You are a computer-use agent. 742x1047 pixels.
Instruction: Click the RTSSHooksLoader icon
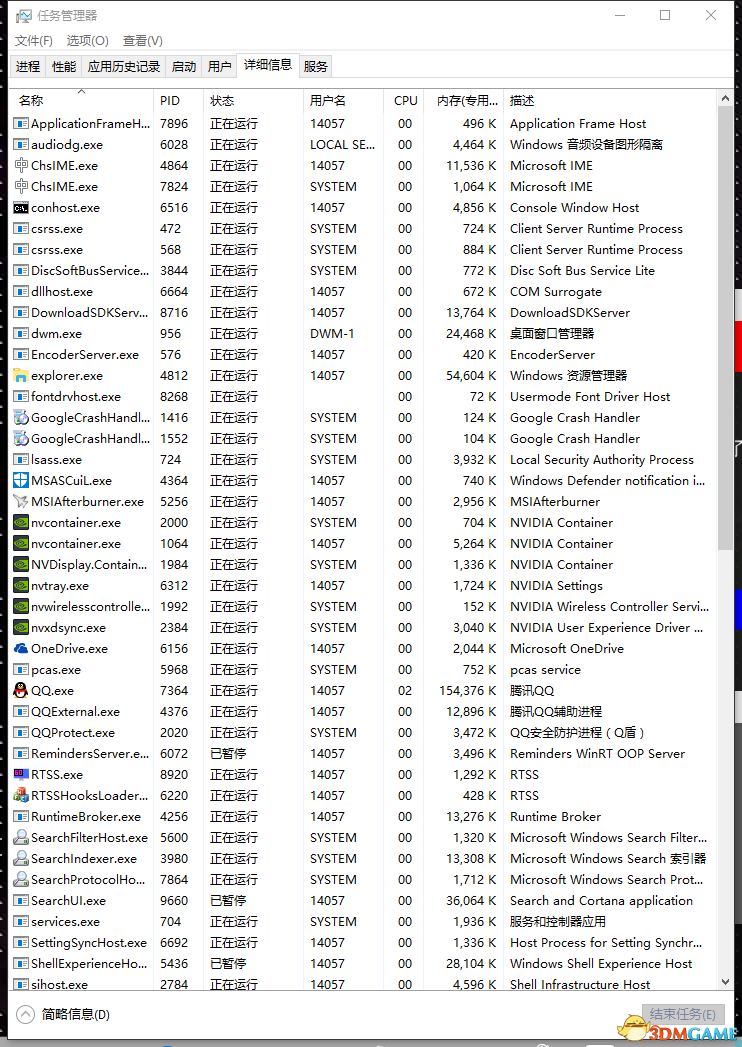pos(21,796)
